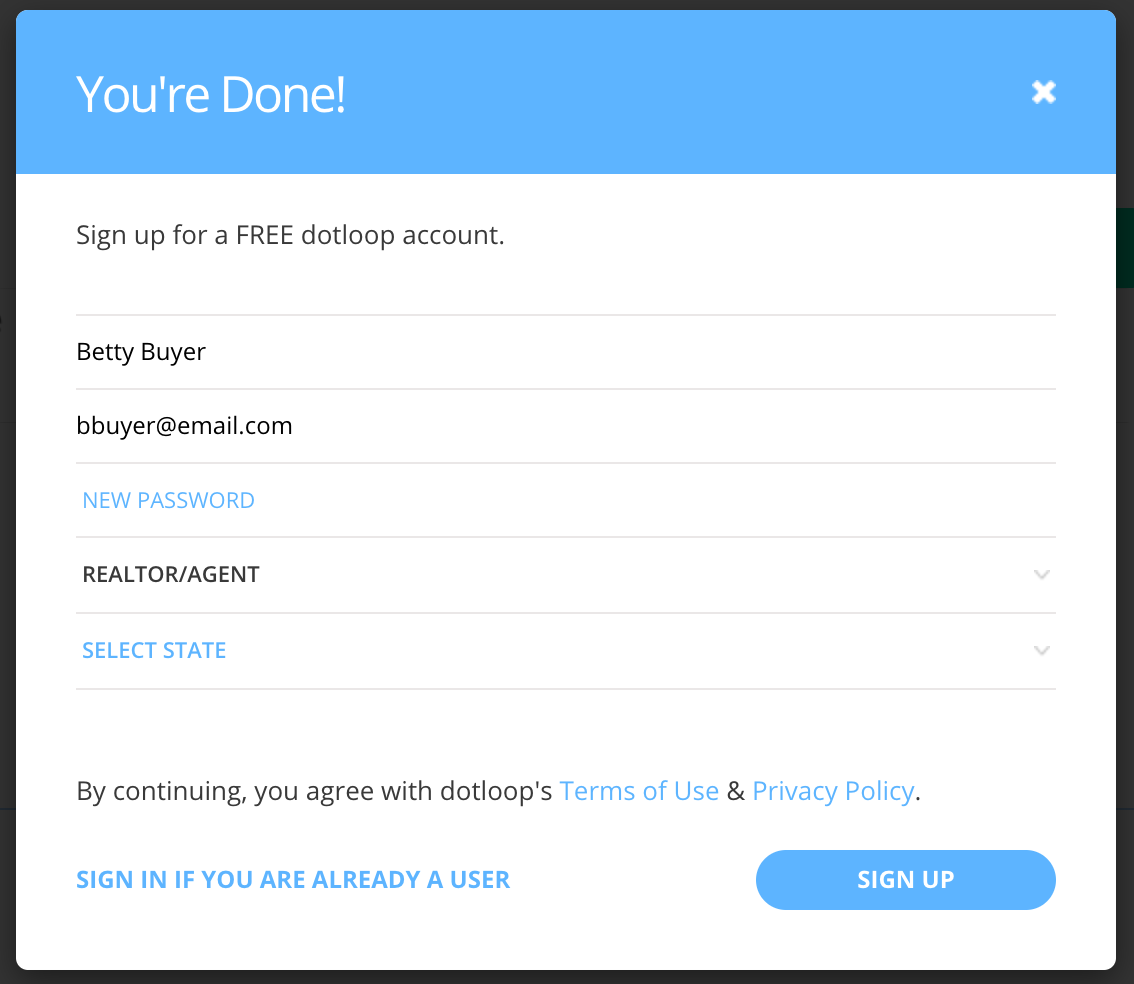1134x984 pixels.
Task: Click the ampersand between the policy links
Action: click(x=736, y=791)
